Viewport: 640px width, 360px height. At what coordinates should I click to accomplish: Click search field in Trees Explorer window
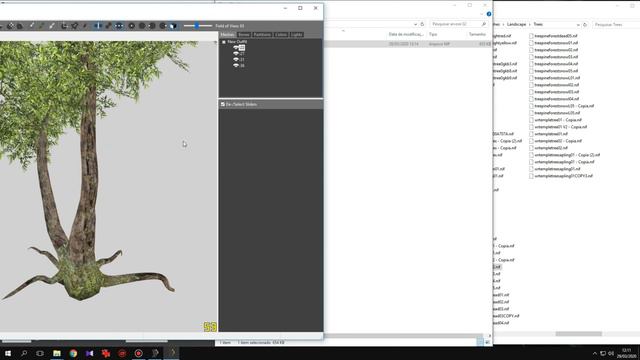[x=616, y=24]
